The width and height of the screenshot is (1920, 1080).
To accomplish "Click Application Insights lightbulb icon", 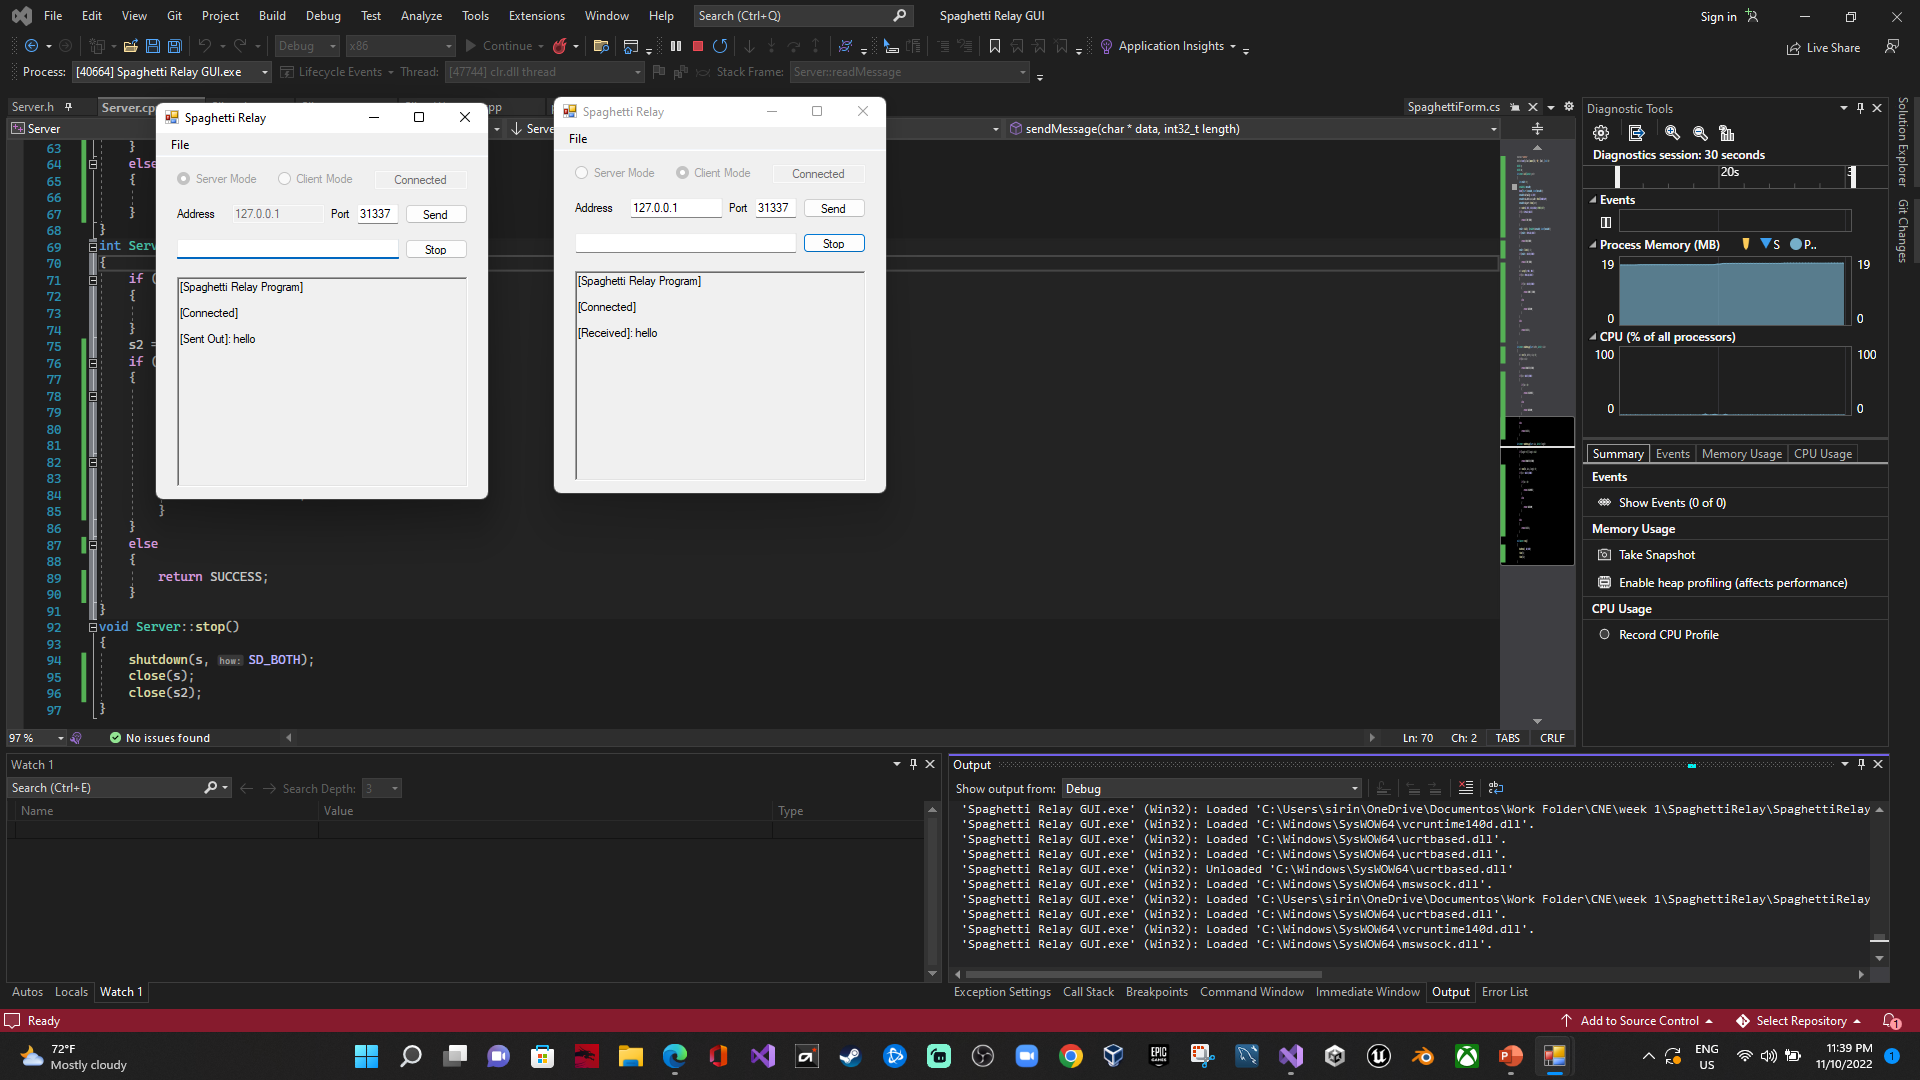I will coord(1106,46).
